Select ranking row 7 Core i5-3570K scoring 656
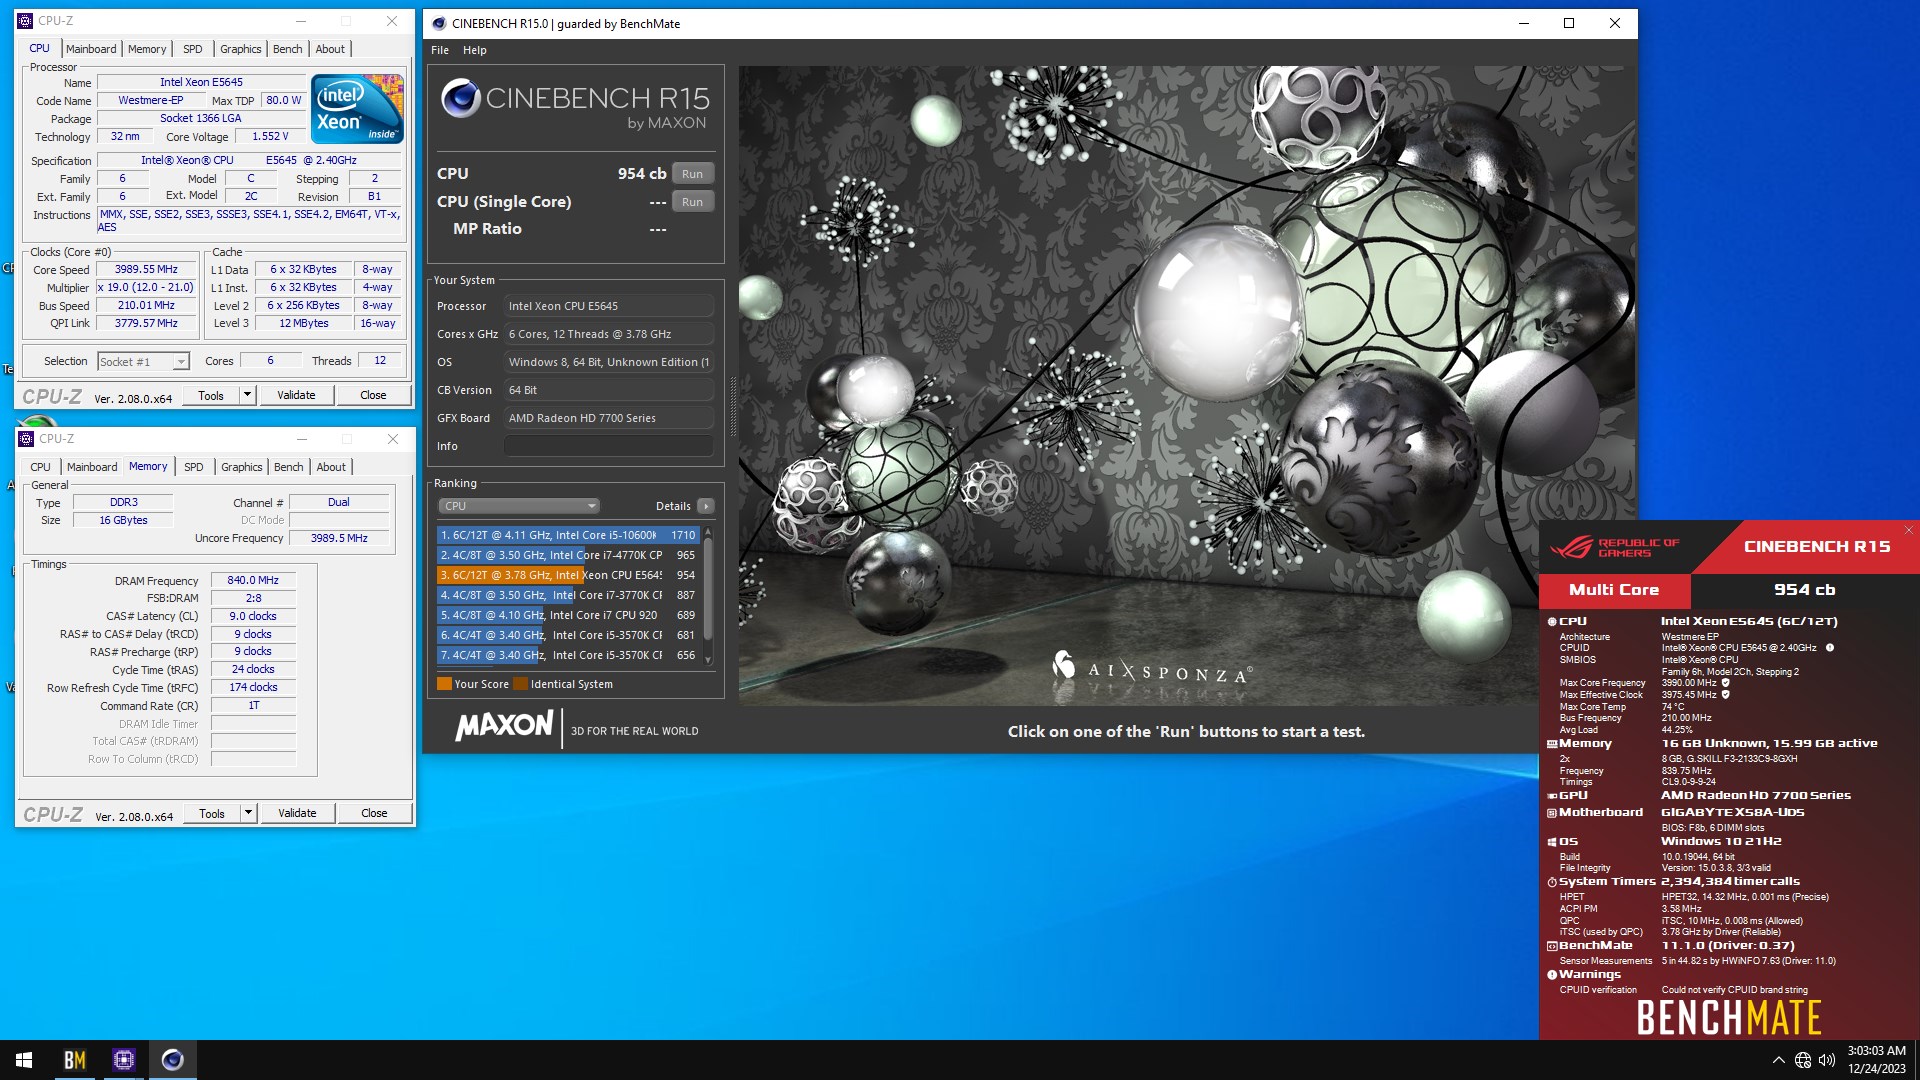 (x=568, y=655)
